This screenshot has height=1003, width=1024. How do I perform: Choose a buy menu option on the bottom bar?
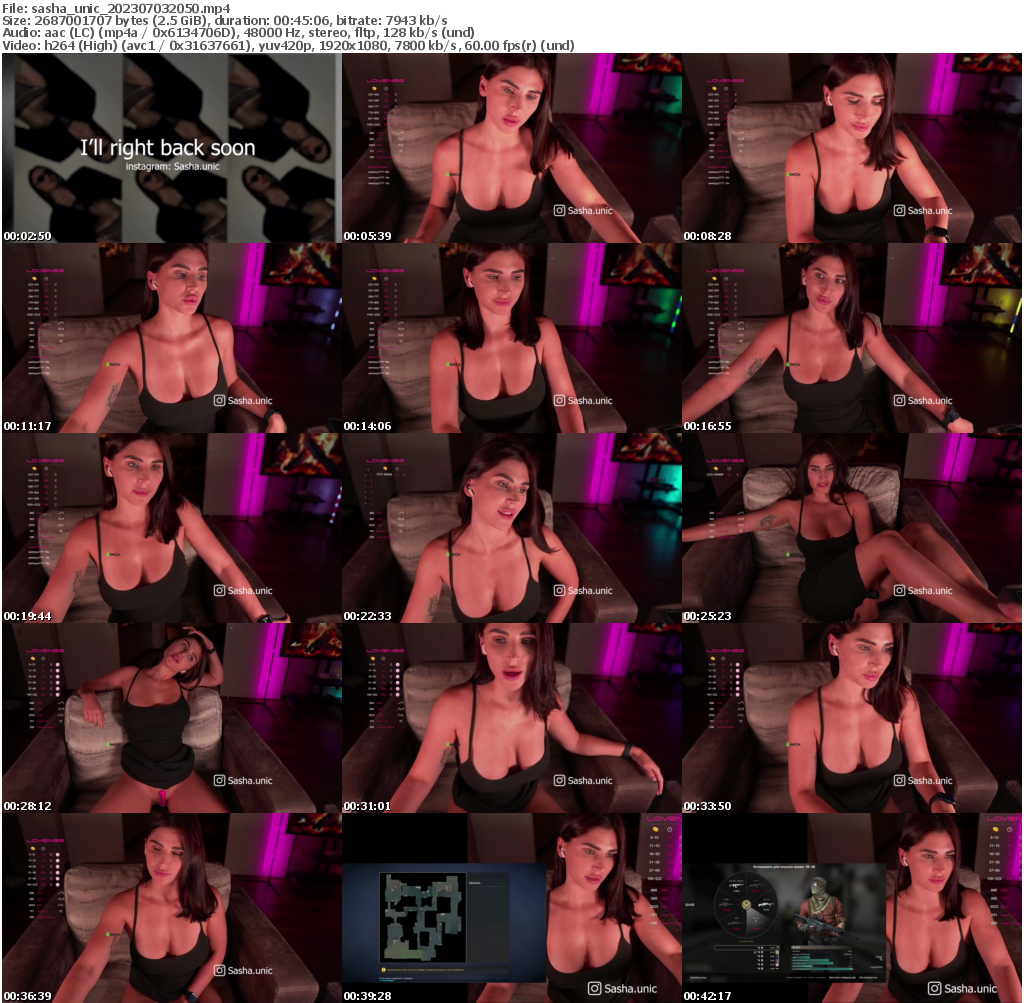coord(840,978)
